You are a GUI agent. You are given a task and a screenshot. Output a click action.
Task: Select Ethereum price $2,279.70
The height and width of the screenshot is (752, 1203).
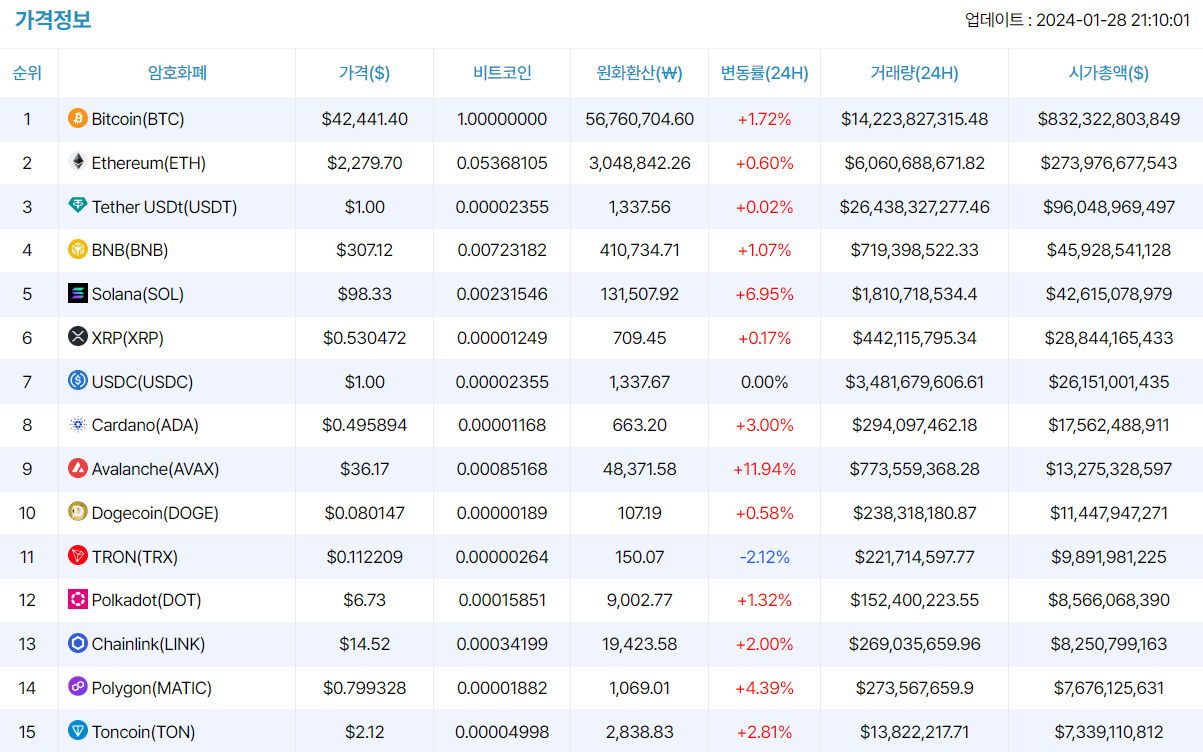coord(365,163)
